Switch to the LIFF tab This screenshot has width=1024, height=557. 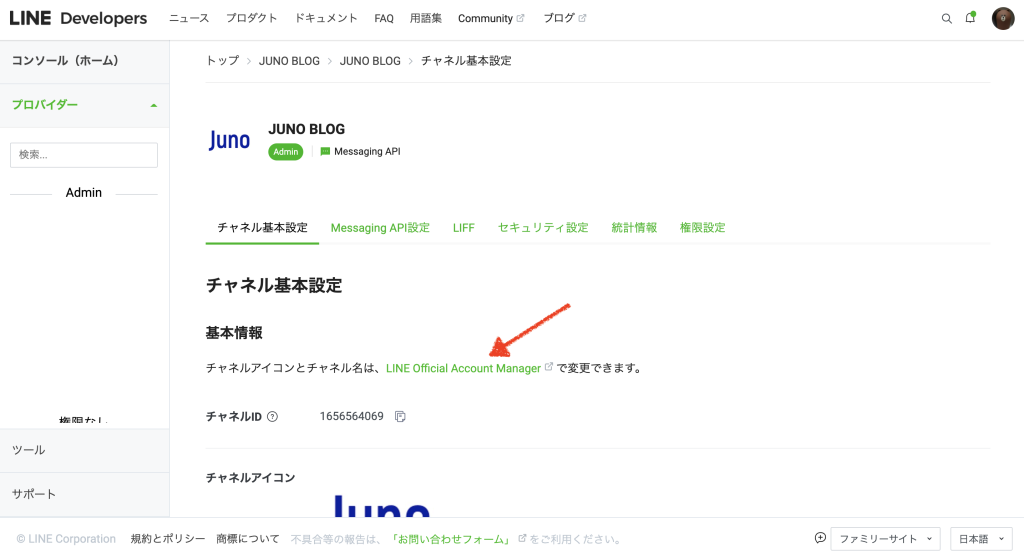coord(464,228)
